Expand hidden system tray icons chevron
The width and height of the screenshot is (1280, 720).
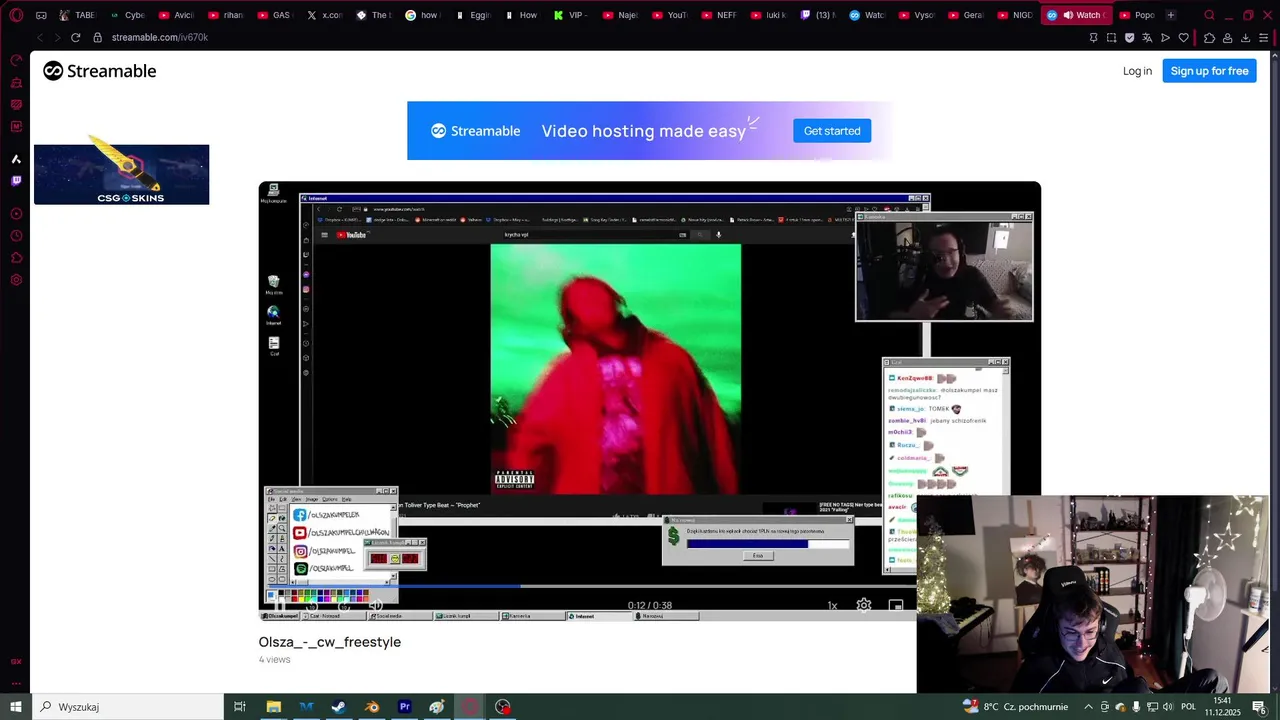click(x=1089, y=707)
